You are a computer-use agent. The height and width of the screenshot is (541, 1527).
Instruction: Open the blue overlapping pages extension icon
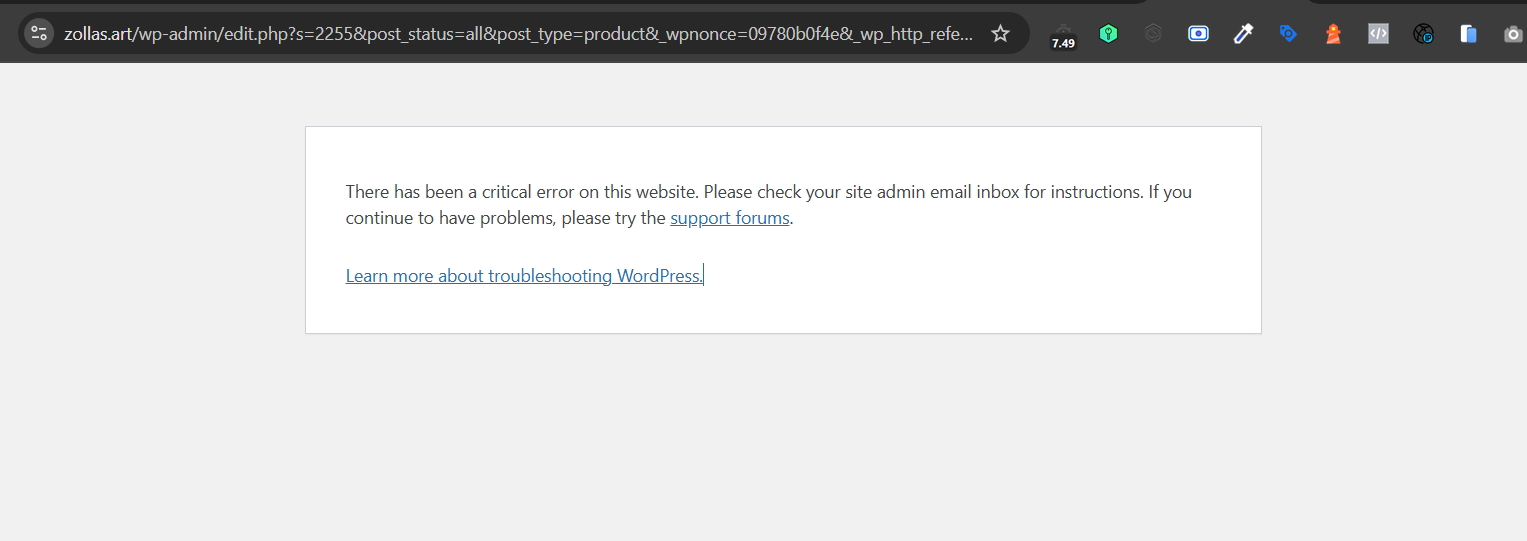pyautogui.click(x=1468, y=33)
